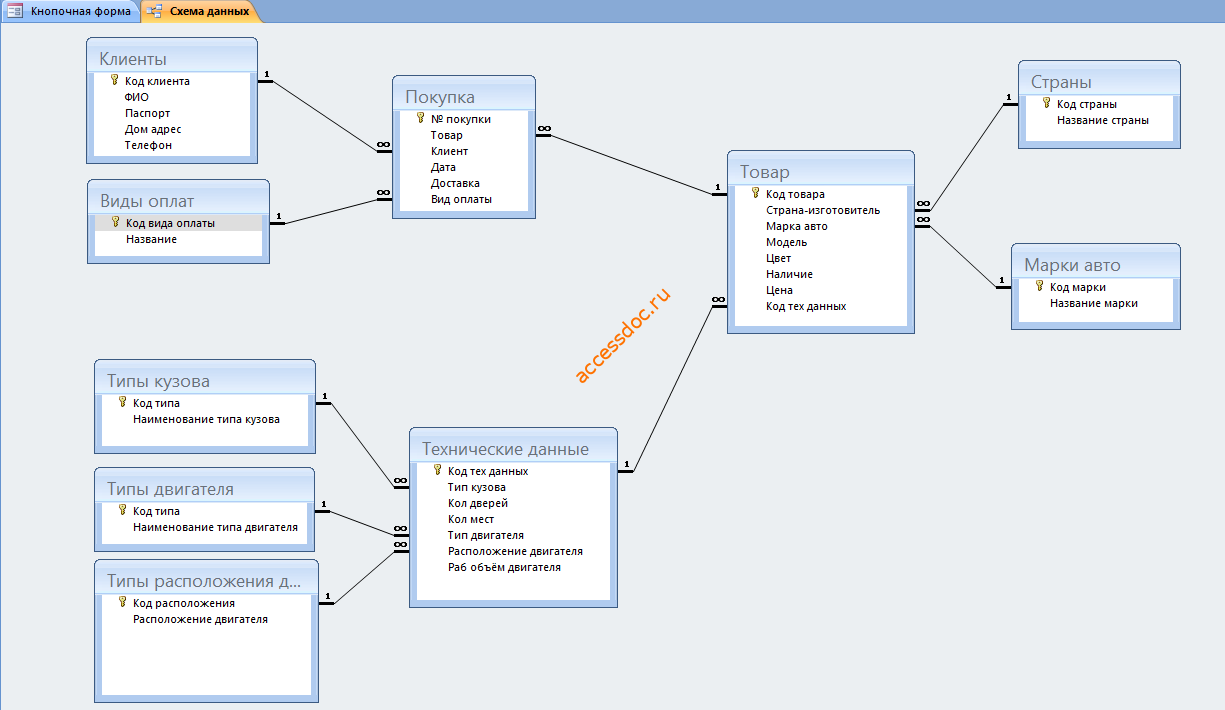Click the Покупка table header

[464, 96]
